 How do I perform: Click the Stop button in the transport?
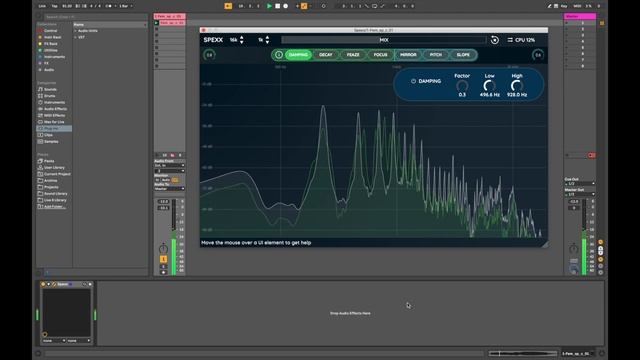[278, 6]
